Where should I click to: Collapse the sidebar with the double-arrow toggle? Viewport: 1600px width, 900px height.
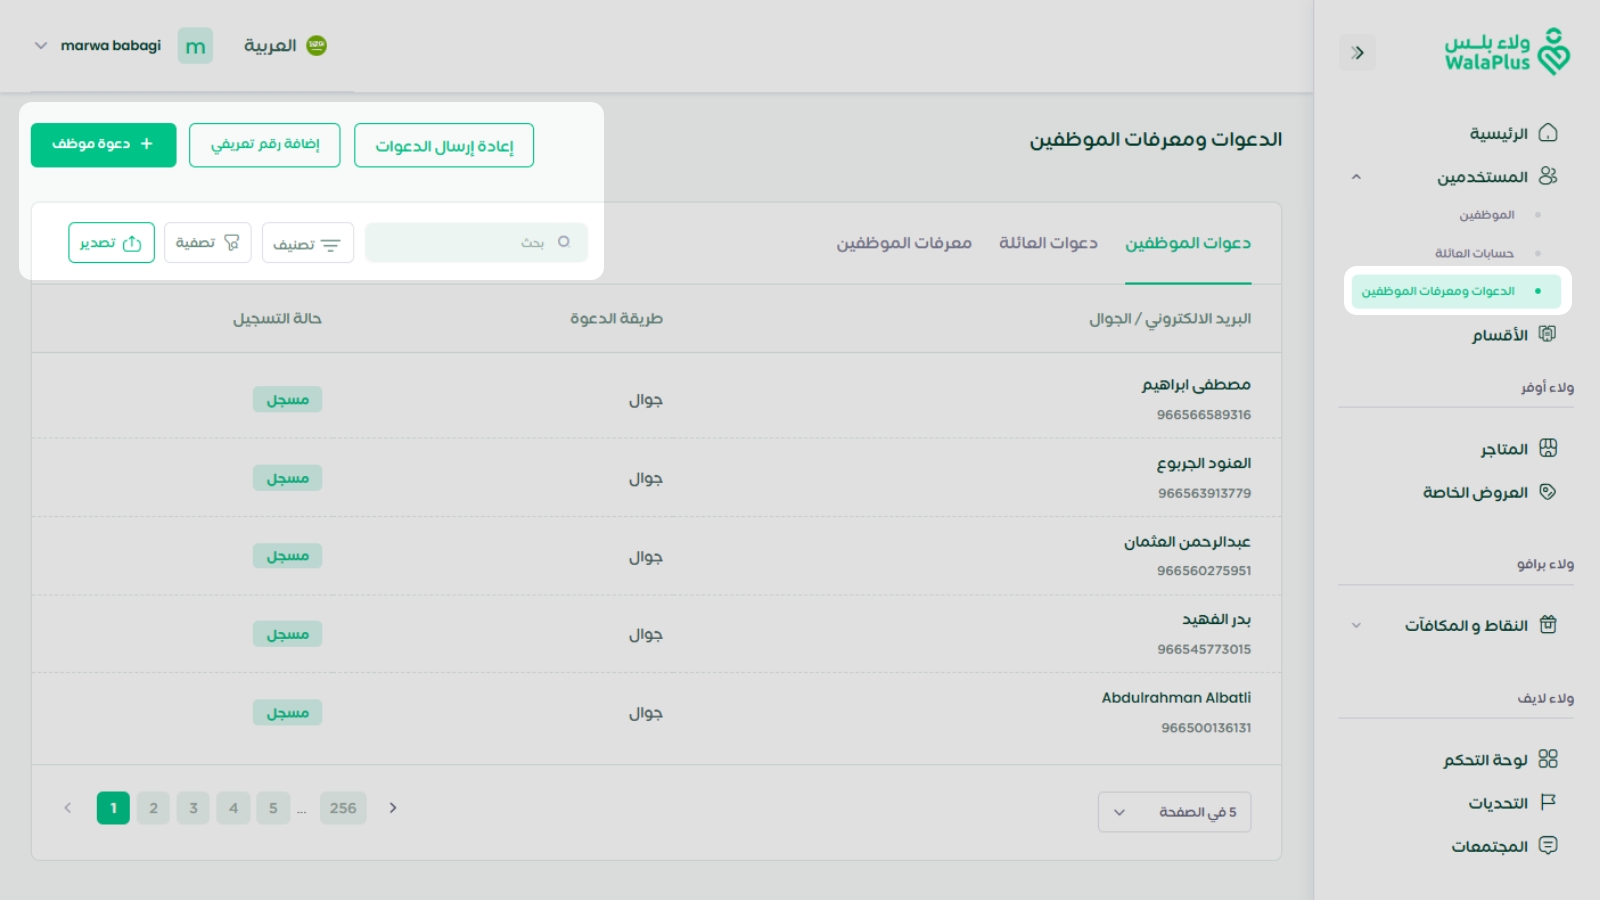tap(1358, 52)
